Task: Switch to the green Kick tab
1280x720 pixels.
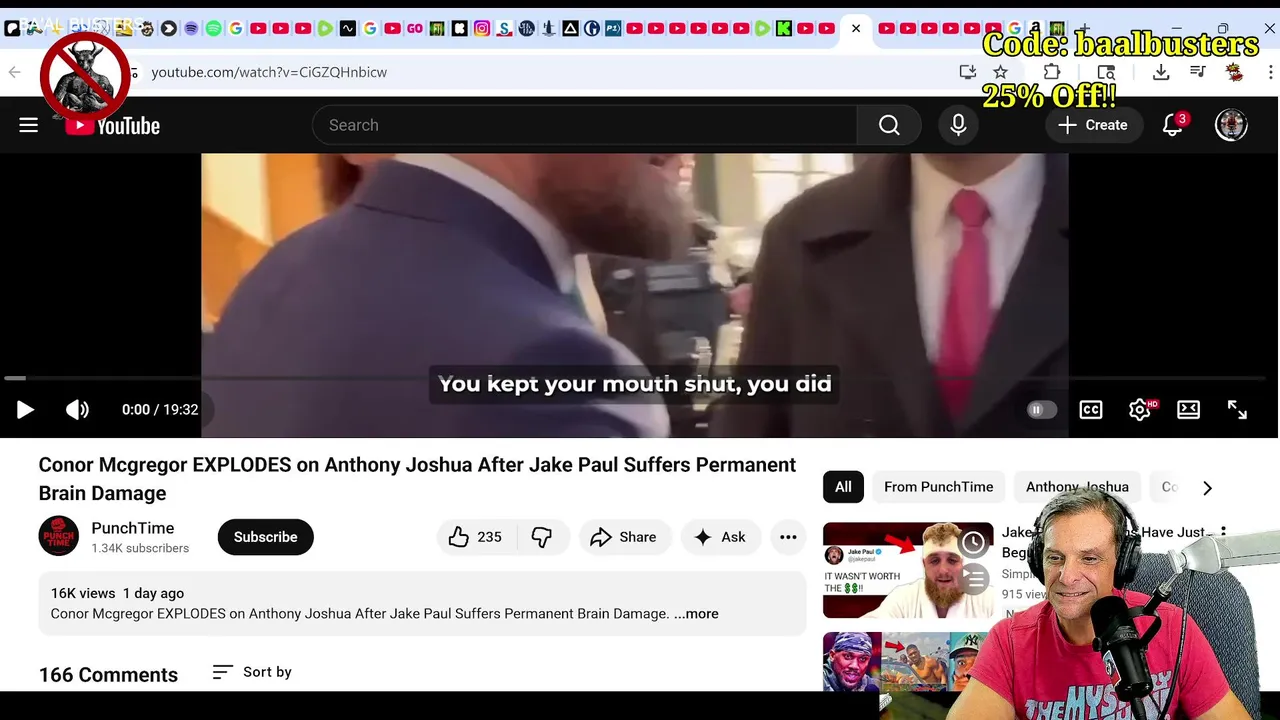Action: (784, 29)
